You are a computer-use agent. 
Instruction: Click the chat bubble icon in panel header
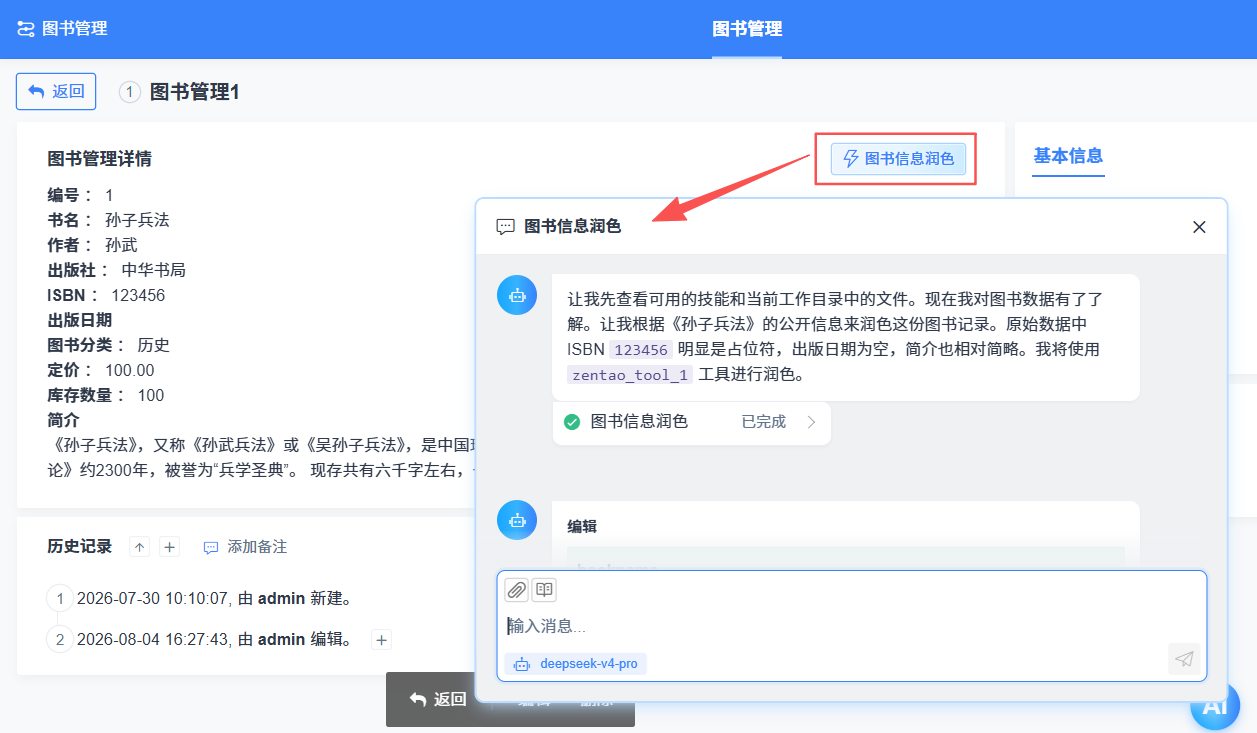click(505, 227)
